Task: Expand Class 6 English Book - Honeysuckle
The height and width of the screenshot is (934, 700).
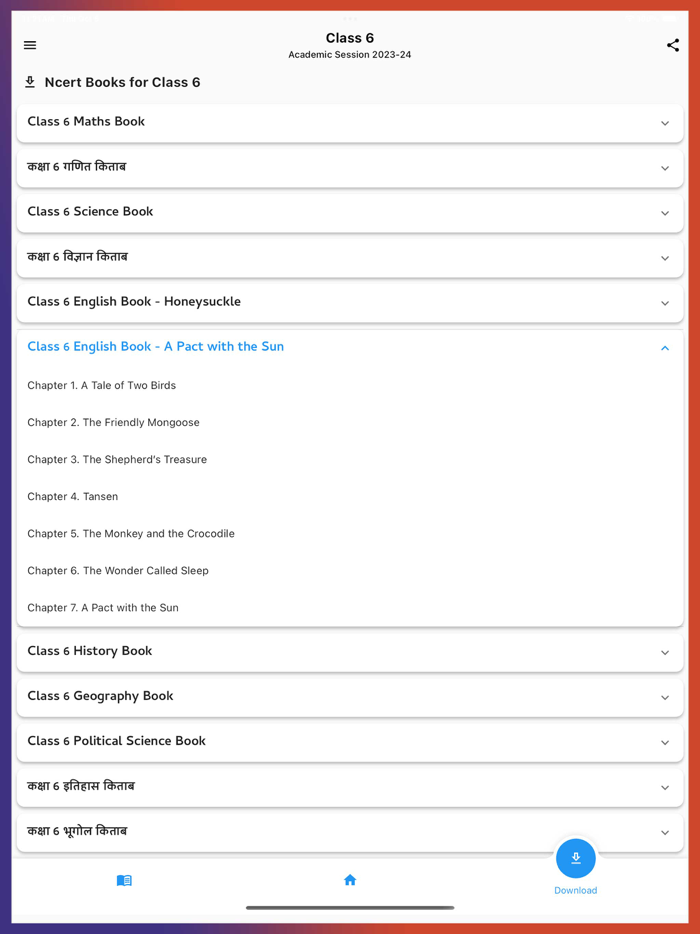Action: click(350, 302)
